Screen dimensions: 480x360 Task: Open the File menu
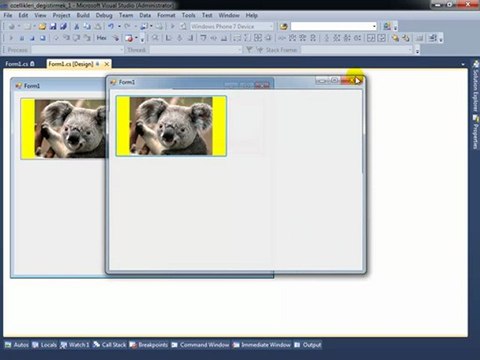click(x=8, y=15)
